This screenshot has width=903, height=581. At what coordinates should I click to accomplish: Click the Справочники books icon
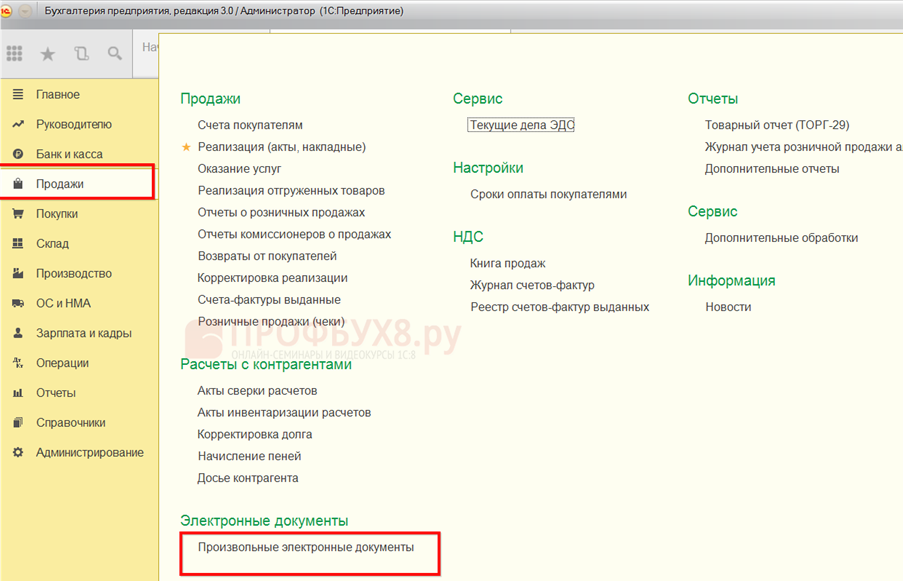point(18,423)
